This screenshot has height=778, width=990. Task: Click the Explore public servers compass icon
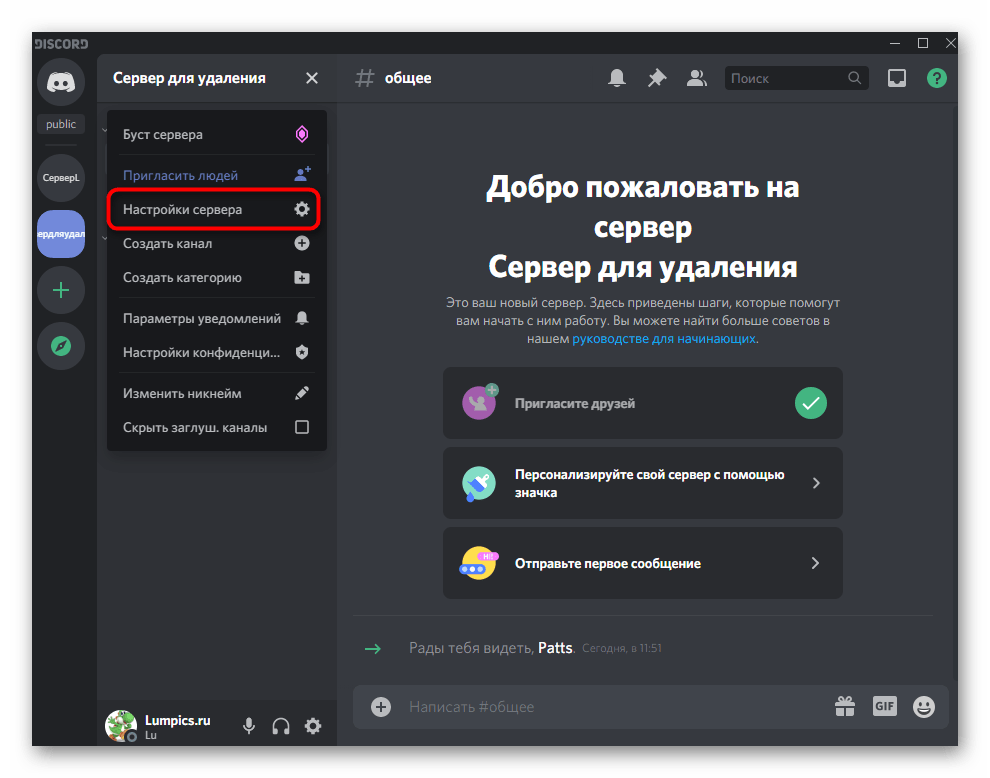(61, 346)
